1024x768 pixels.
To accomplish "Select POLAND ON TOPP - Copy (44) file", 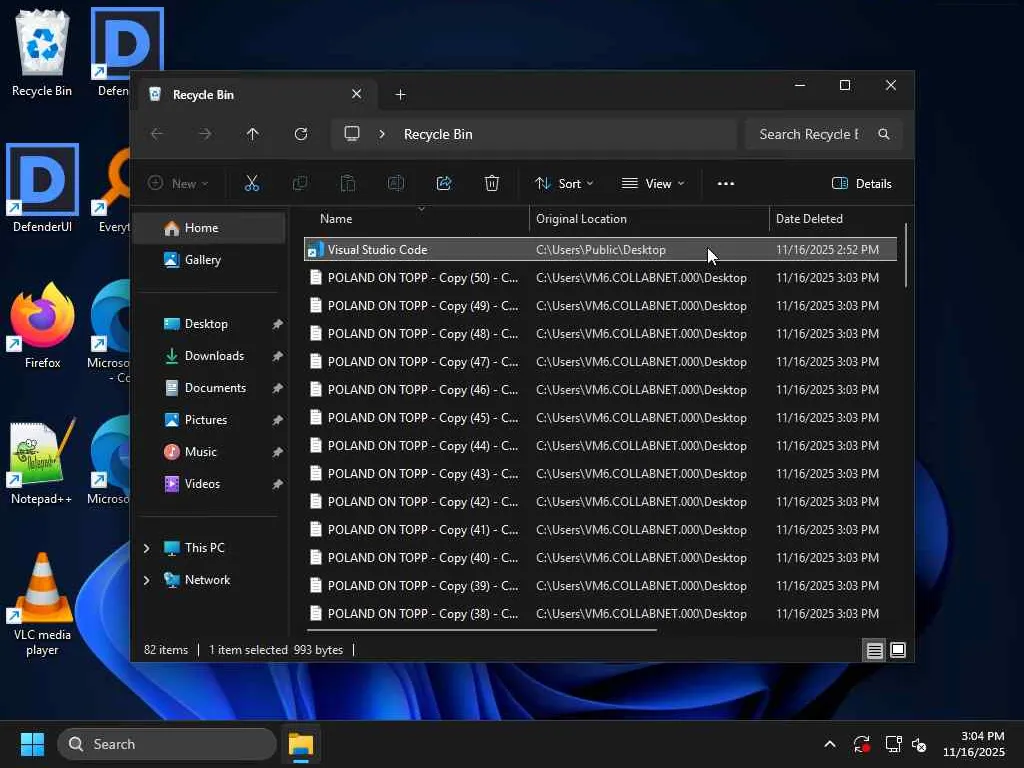I will (600, 446).
